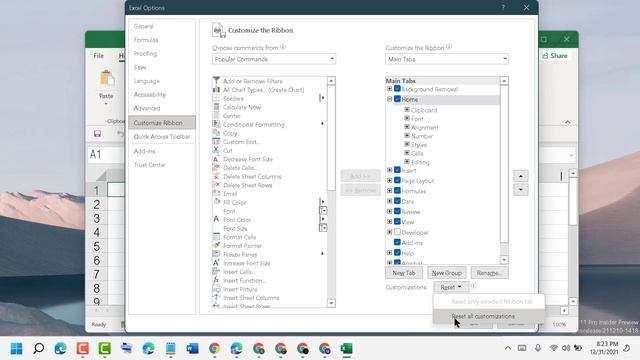Click the Font group in Home tree
640x360 pixels.
click(417, 119)
